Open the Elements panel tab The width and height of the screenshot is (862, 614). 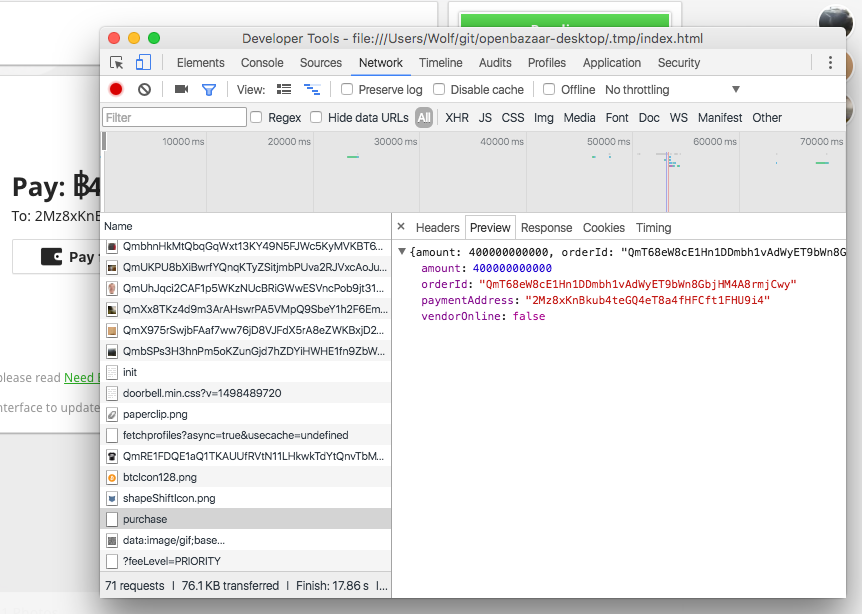click(x=201, y=63)
